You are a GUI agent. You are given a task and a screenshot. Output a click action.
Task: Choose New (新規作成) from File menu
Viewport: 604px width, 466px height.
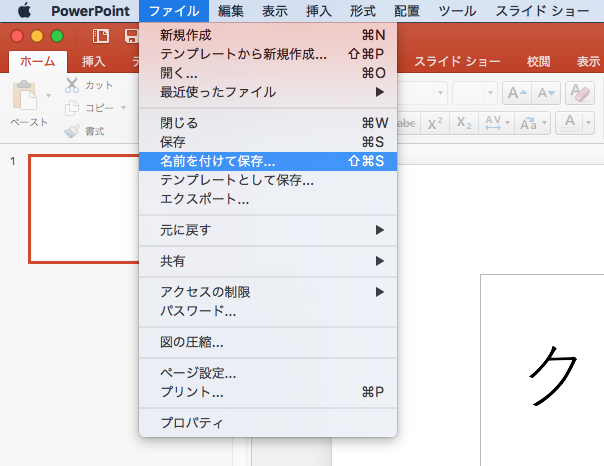click(268, 35)
